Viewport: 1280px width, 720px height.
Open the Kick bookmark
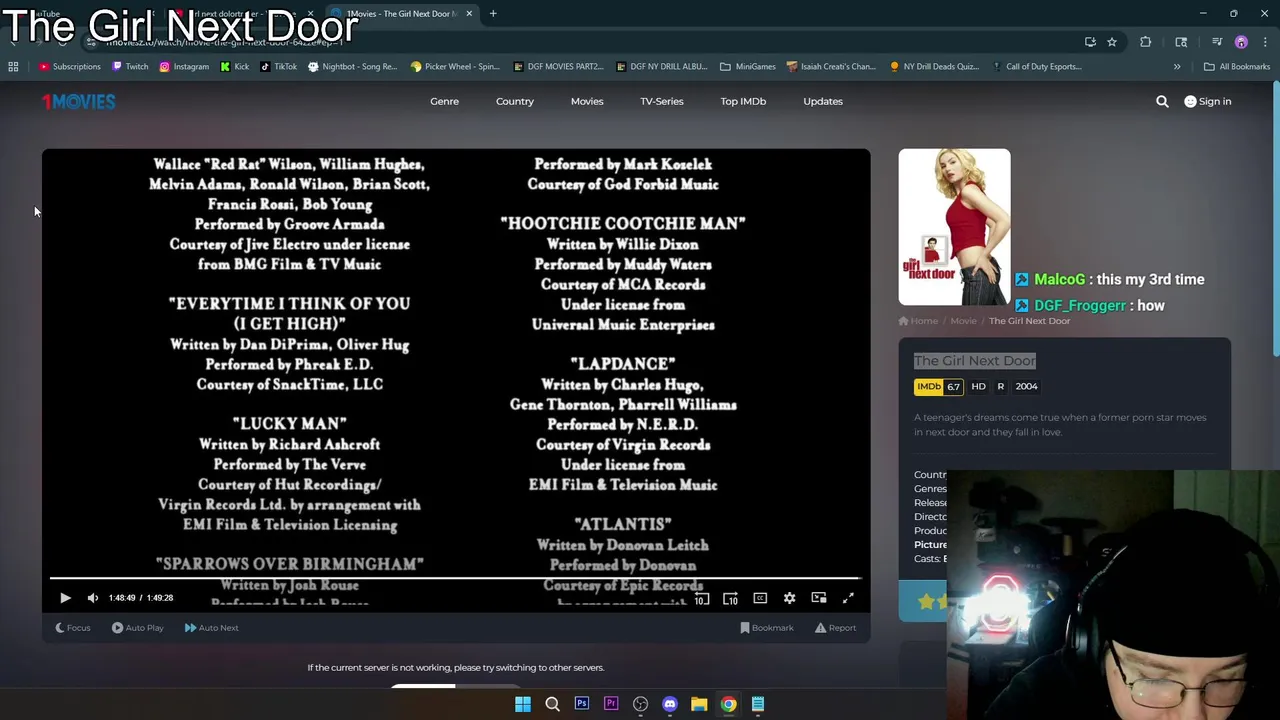[235, 67]
